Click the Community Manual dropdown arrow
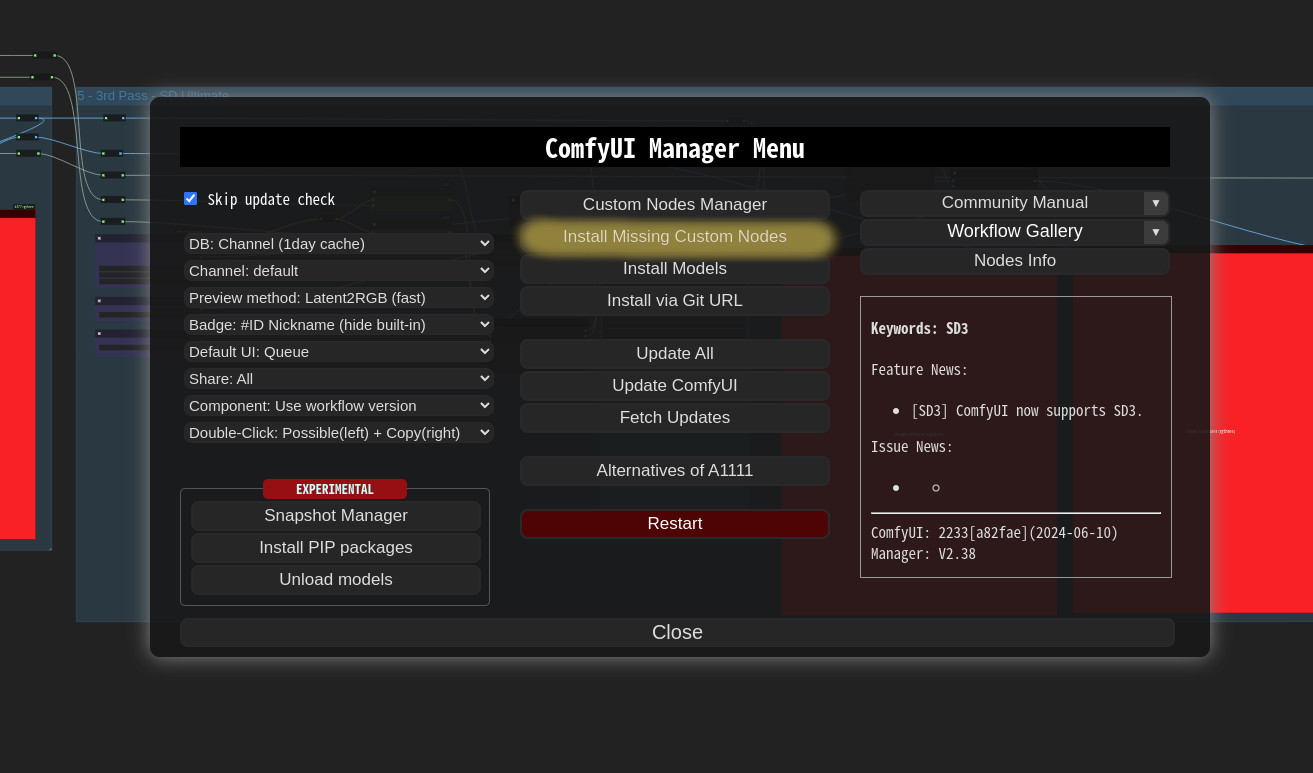This screenshot has width=1313, height=773. 1156,203
